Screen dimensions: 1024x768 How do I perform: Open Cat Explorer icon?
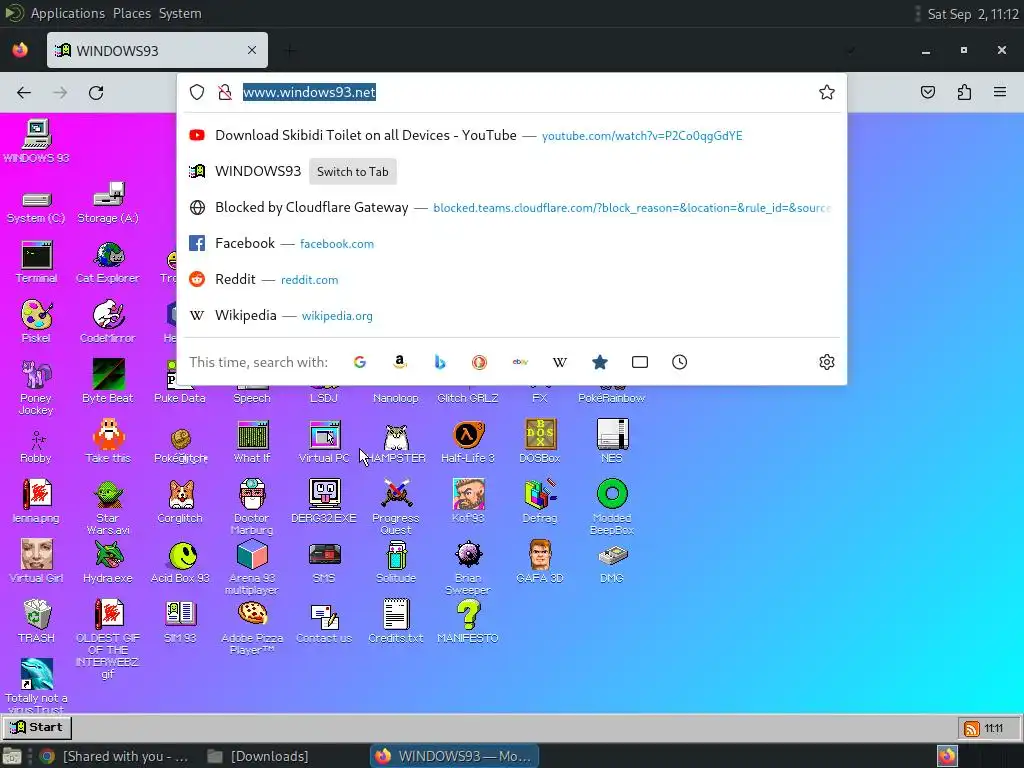click(x=108, y=263)
